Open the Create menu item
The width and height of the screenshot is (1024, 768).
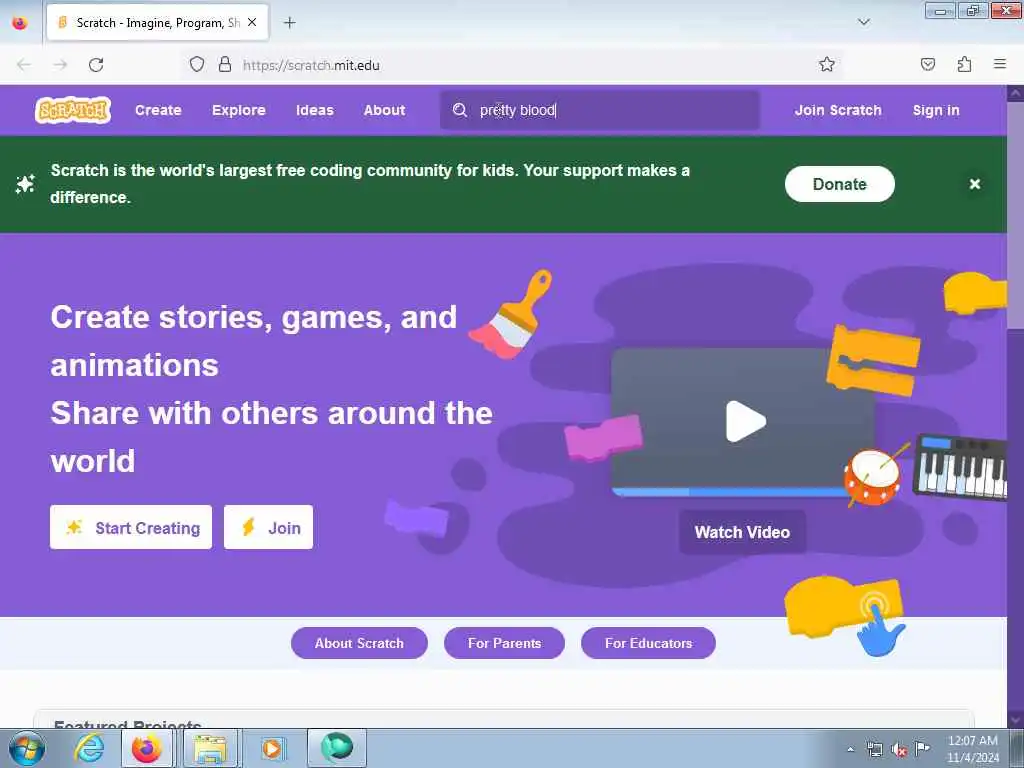pos(158,110)
